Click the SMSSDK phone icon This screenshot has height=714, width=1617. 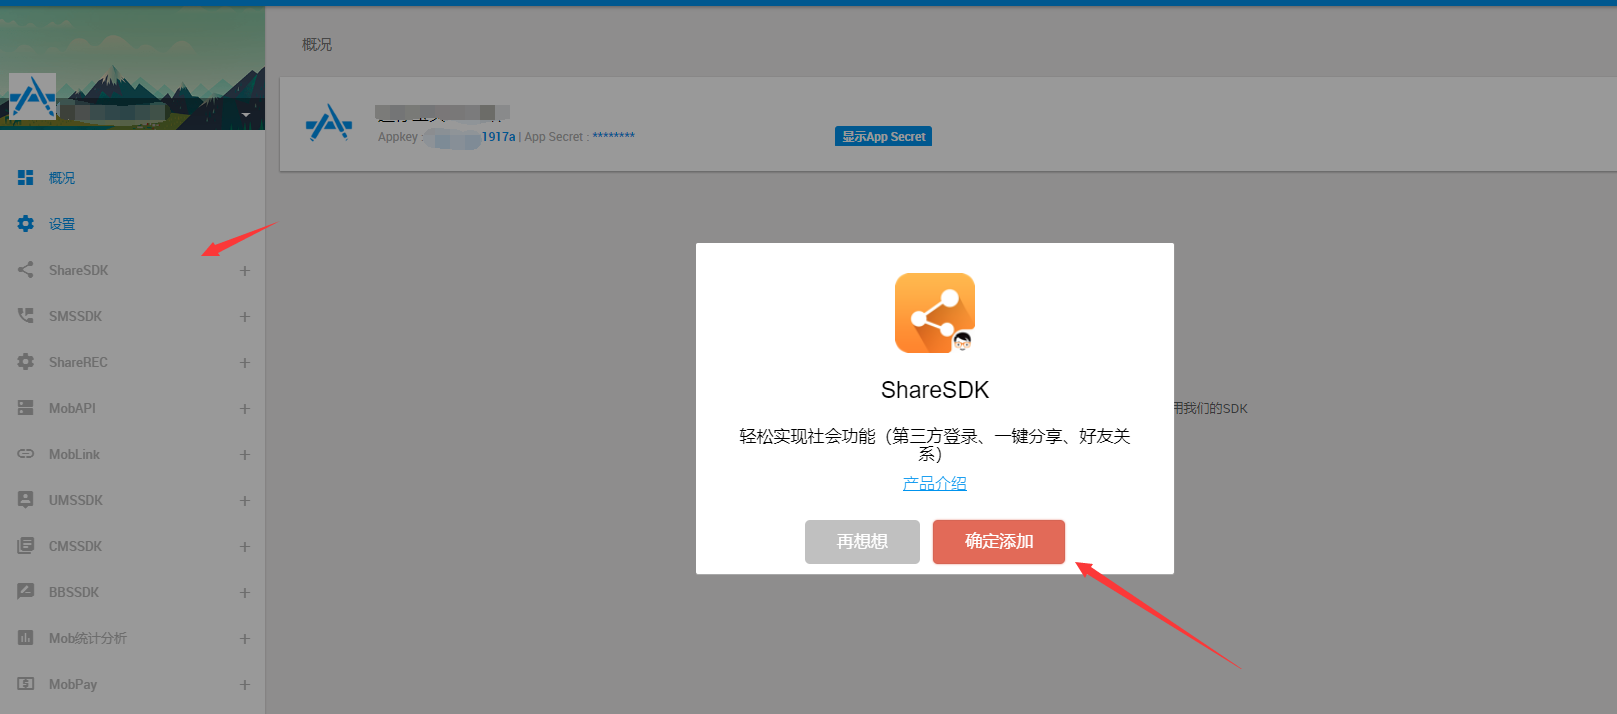point(26,315)
